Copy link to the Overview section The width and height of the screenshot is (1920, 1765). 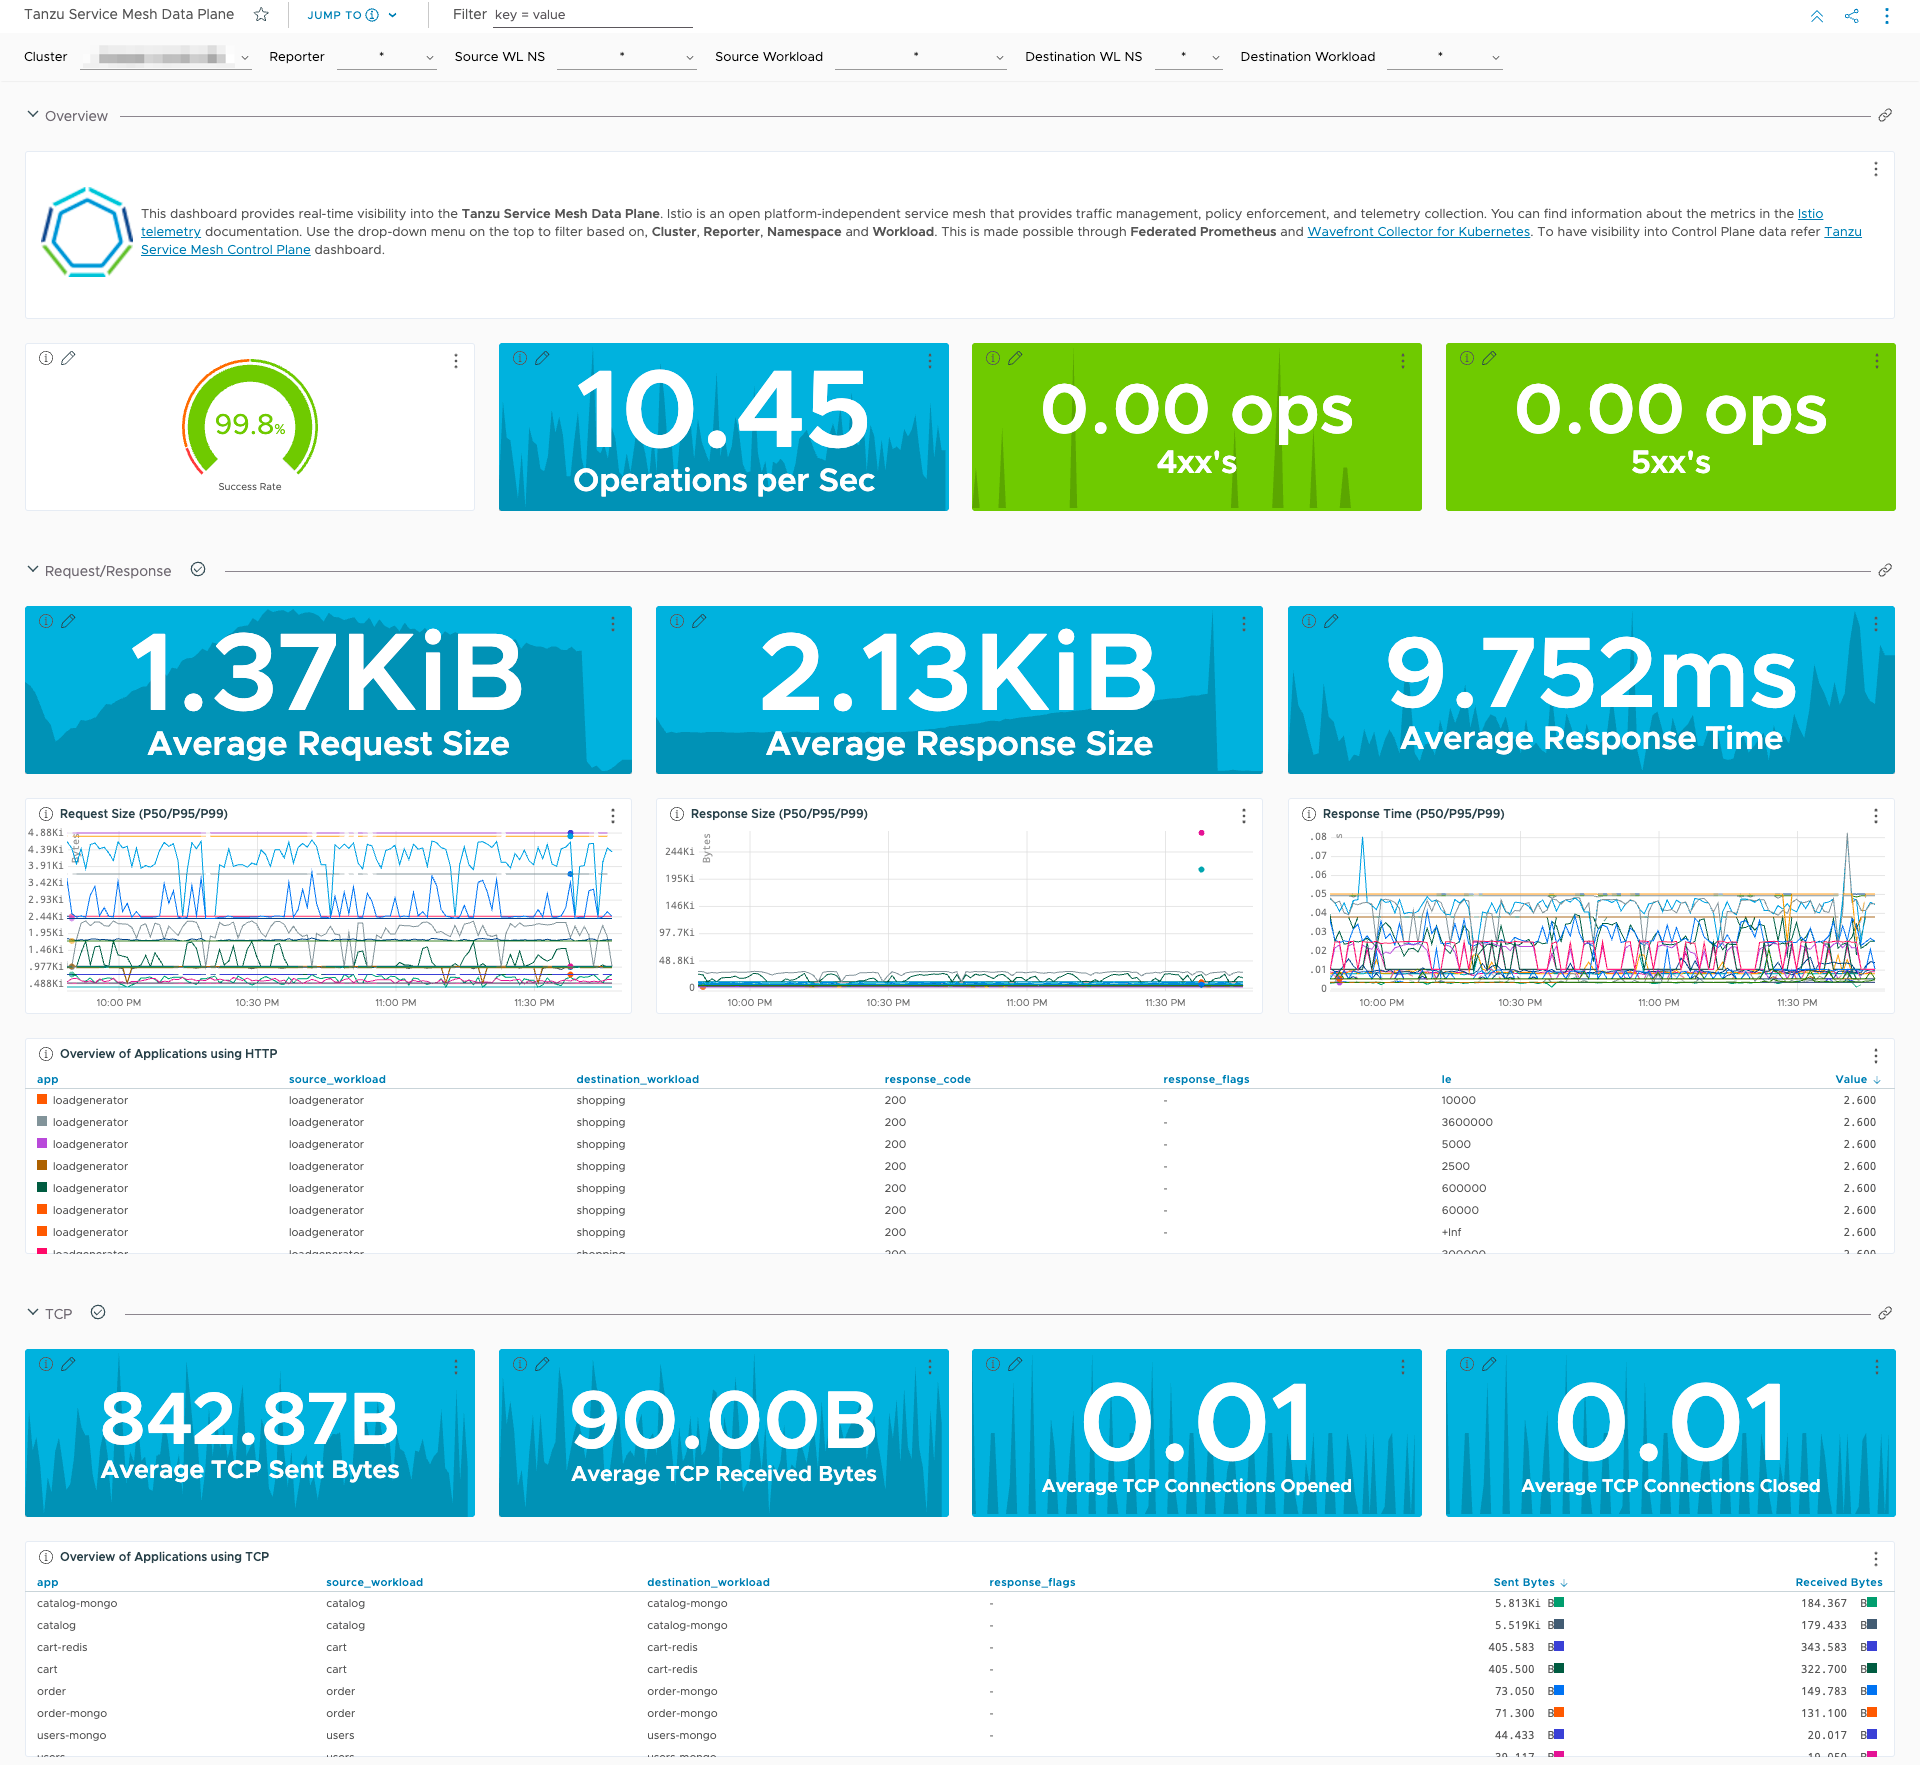(1885, 116)
